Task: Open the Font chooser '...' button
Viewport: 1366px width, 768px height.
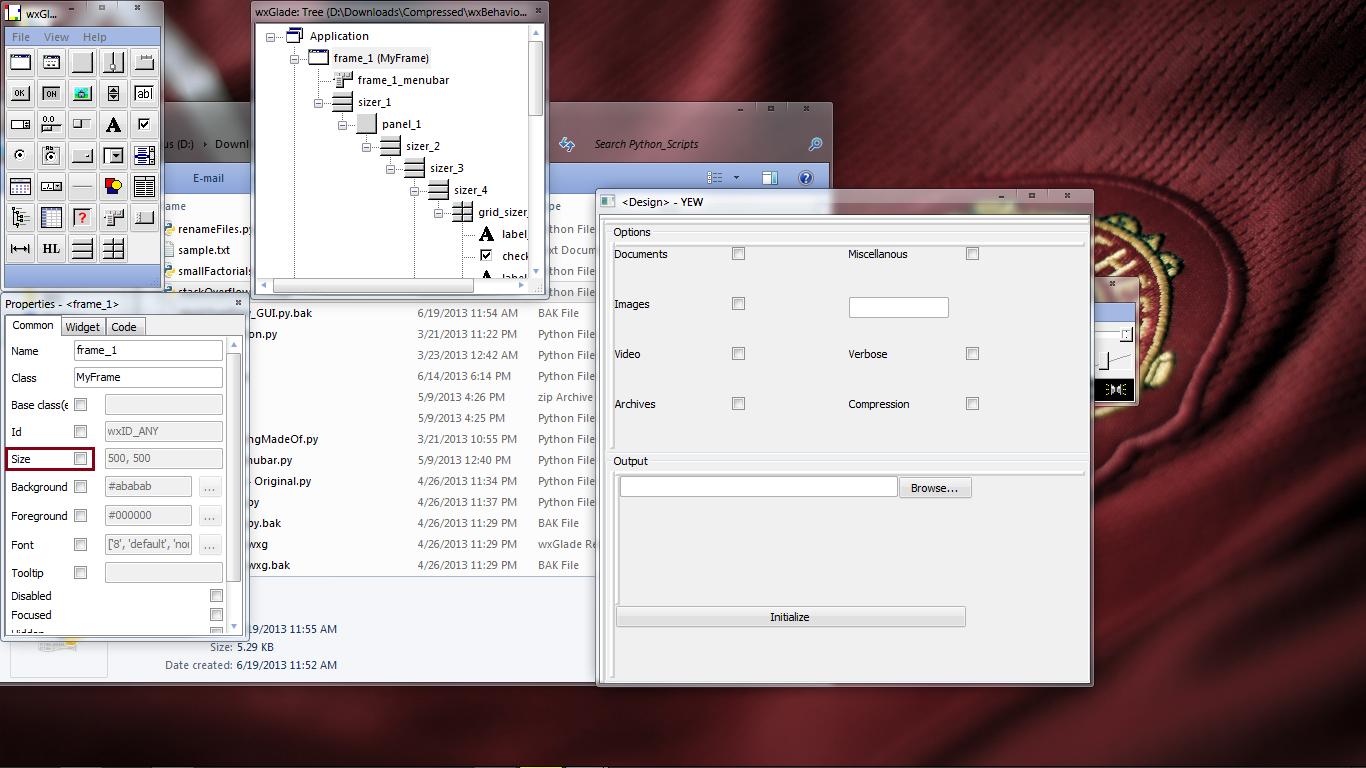Action: click(x=209, y=545)
